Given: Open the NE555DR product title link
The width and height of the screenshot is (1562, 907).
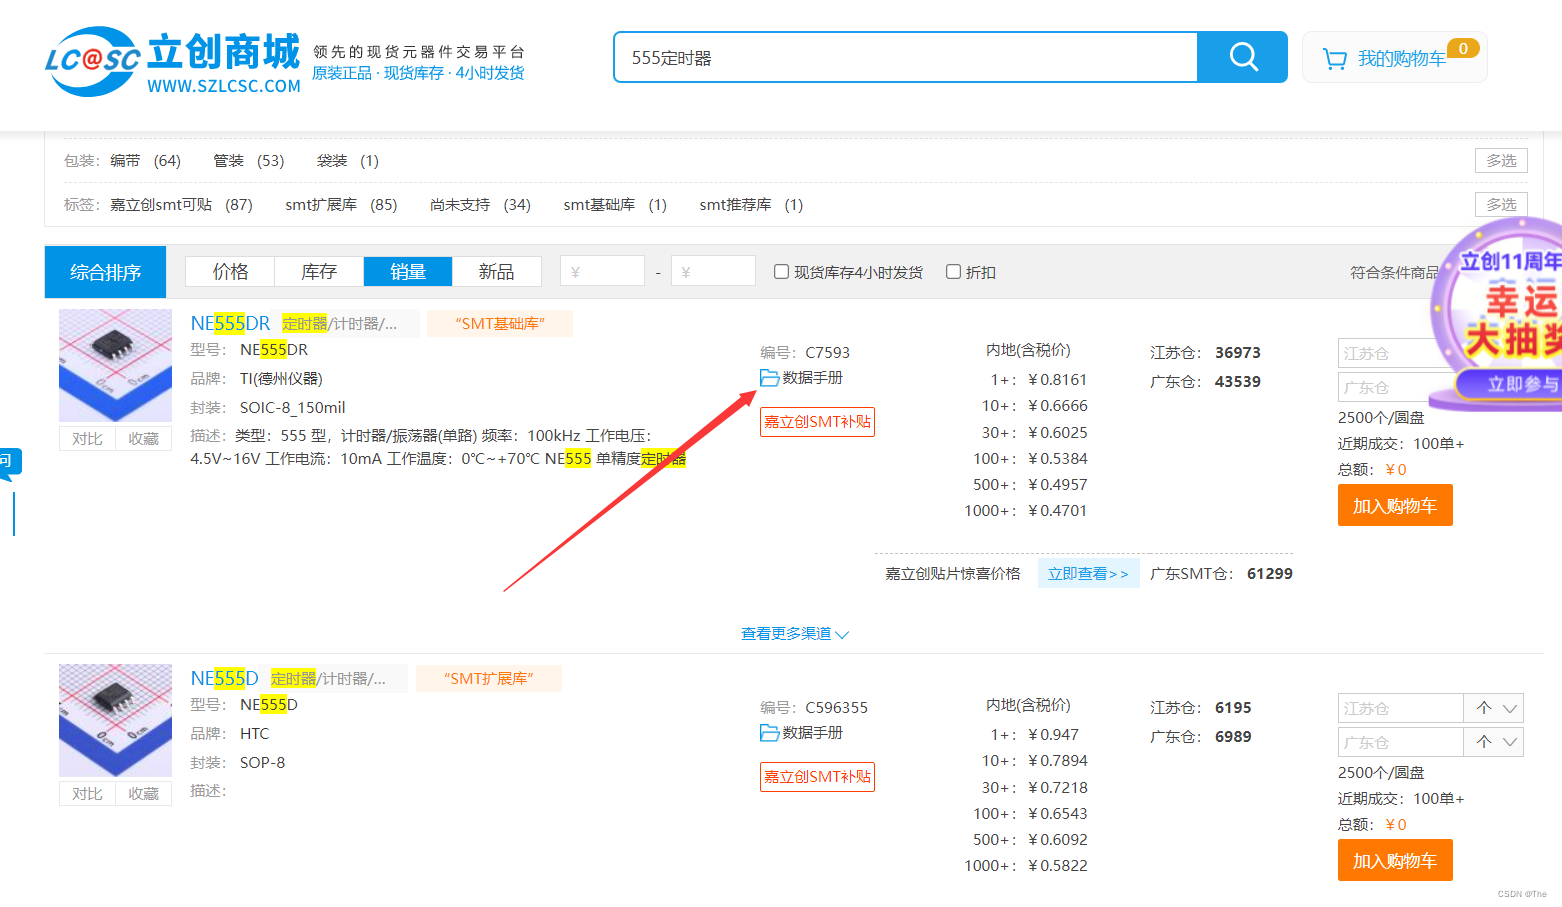Looking at the screenshot, I should click(x=230, y=323).
